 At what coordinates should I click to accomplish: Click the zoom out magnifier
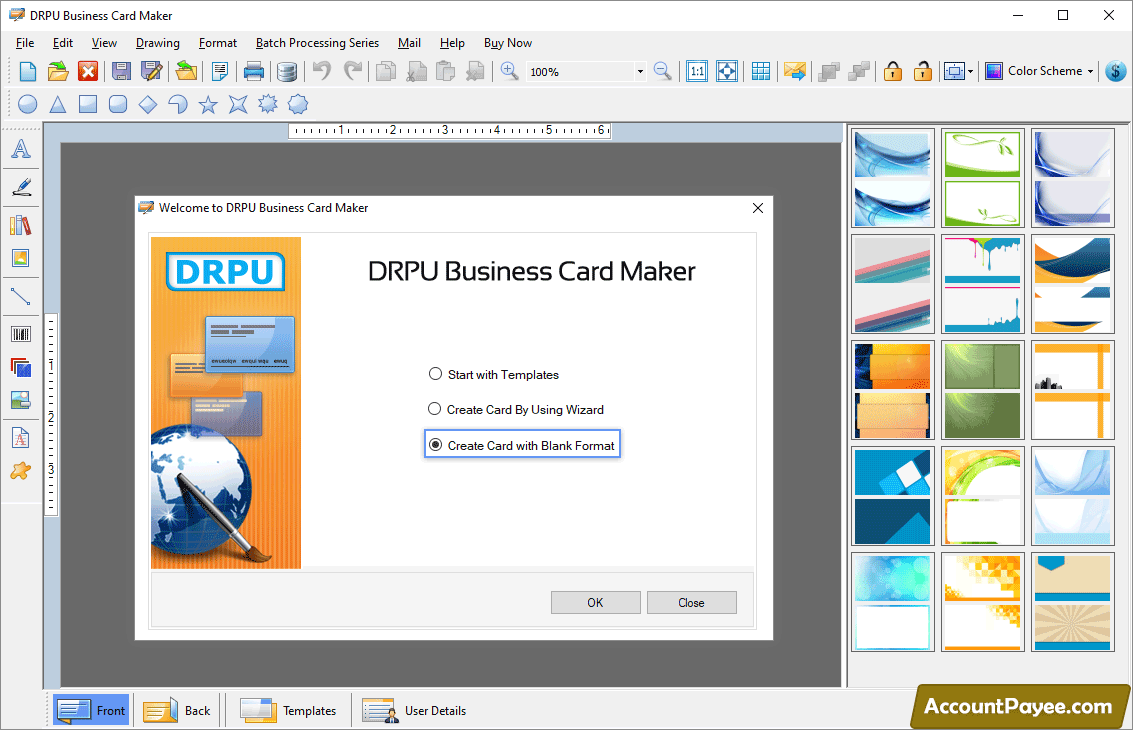[662, 71]
